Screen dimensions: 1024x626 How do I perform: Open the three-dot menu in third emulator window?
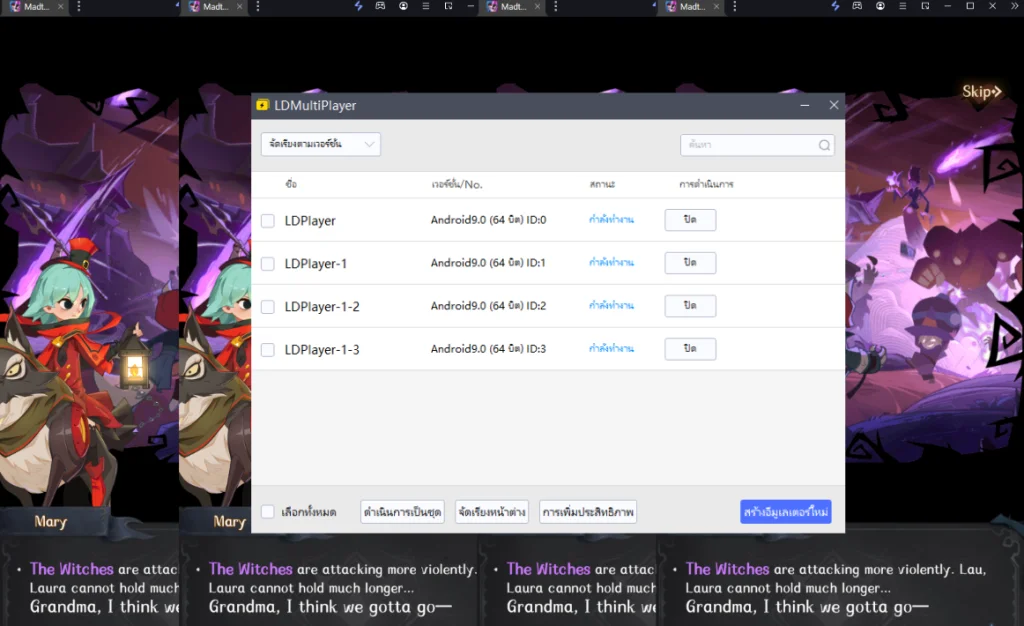[x=556, y=6]
